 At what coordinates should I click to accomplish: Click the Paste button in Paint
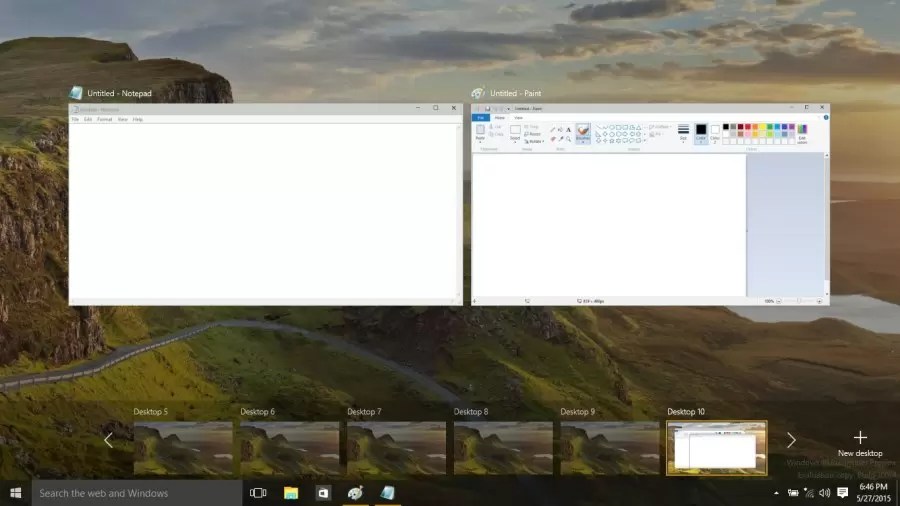point(480,133)
